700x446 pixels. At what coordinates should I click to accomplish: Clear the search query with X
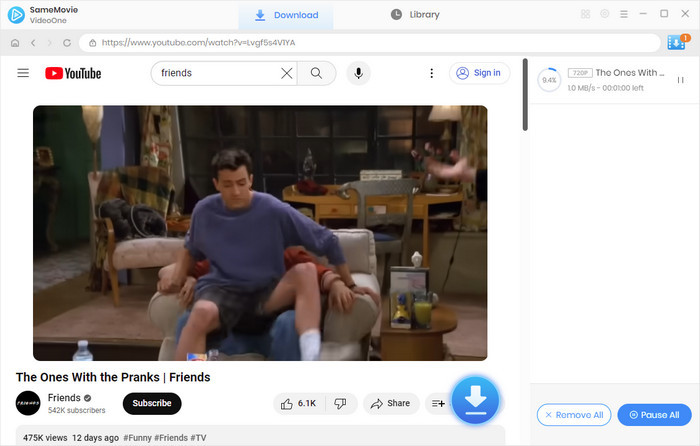287,73
